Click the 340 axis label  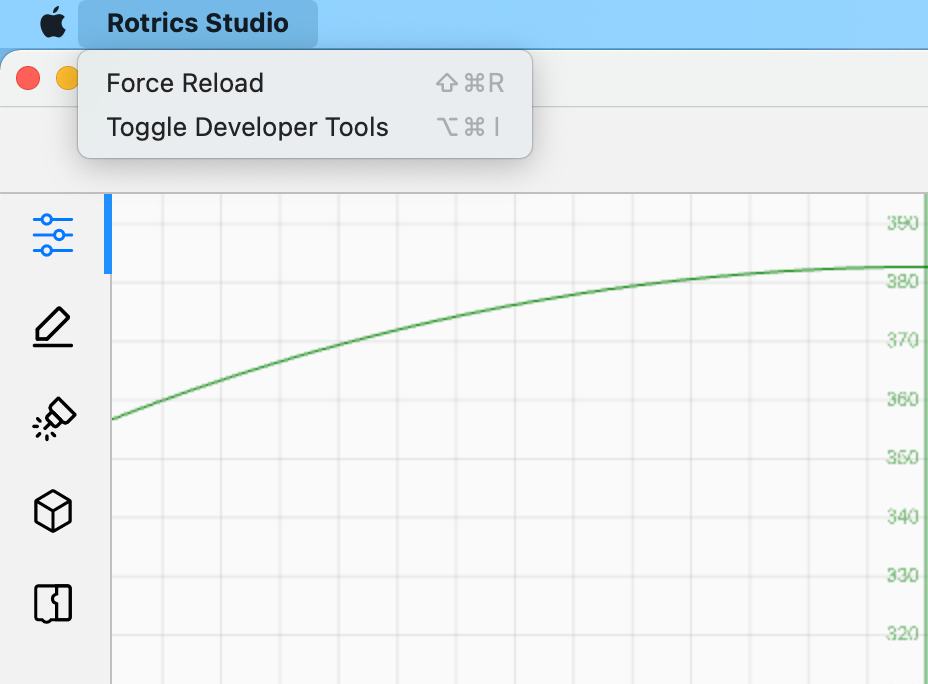pyautogui.click(x=902, y=517)
